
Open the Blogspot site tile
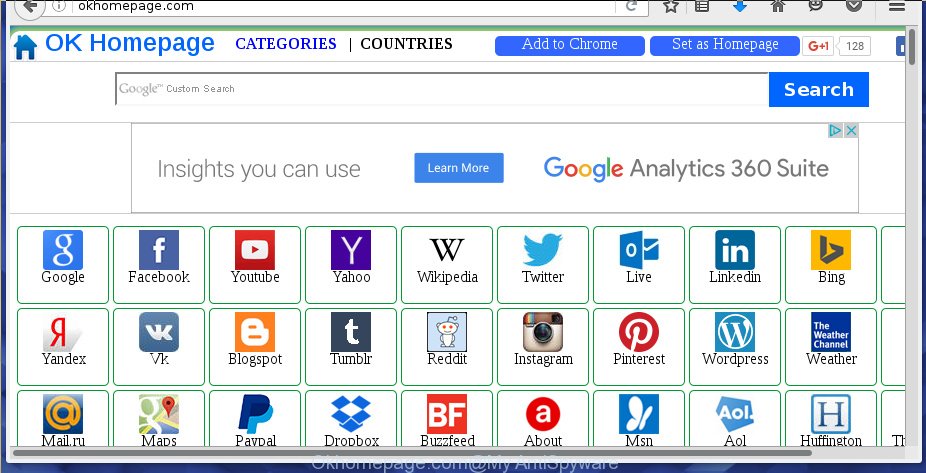(x=255, y=347)
